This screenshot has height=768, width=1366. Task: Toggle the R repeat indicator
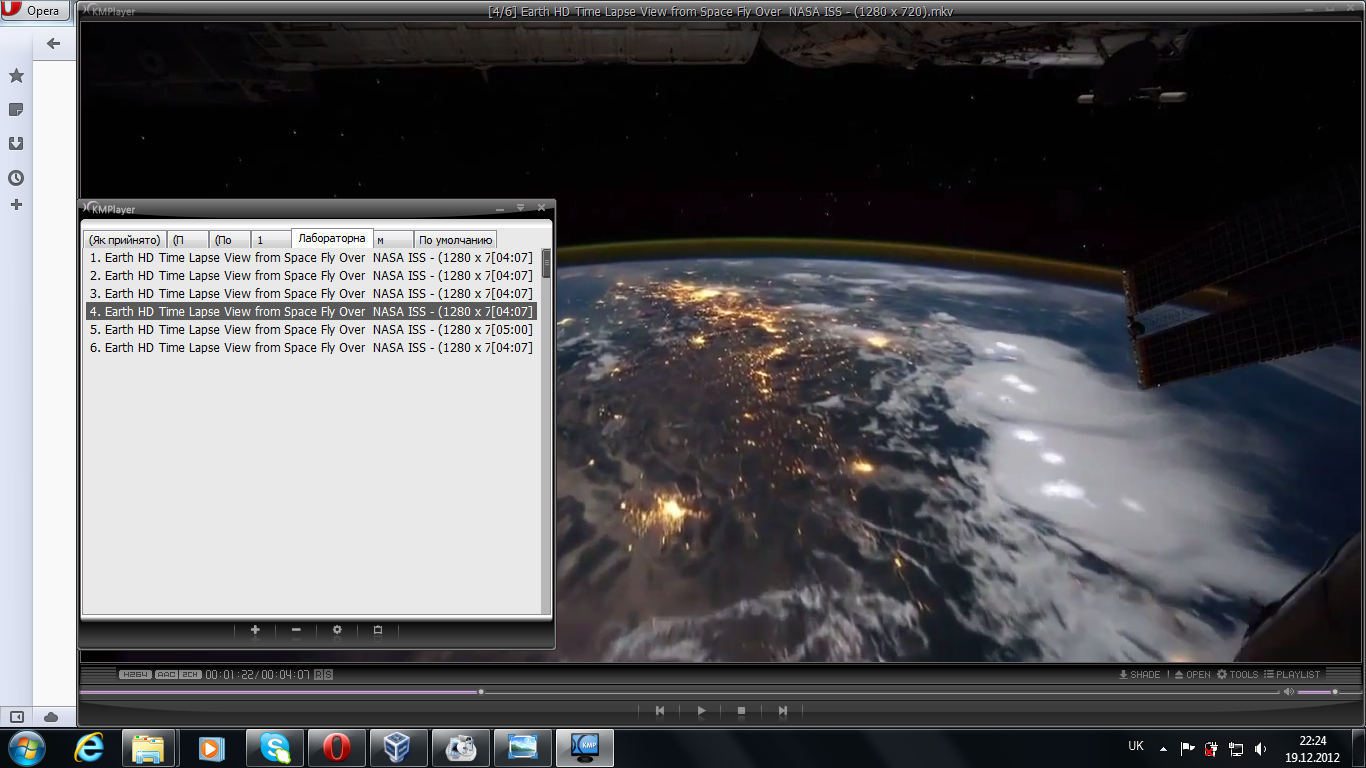click(318, 675)
